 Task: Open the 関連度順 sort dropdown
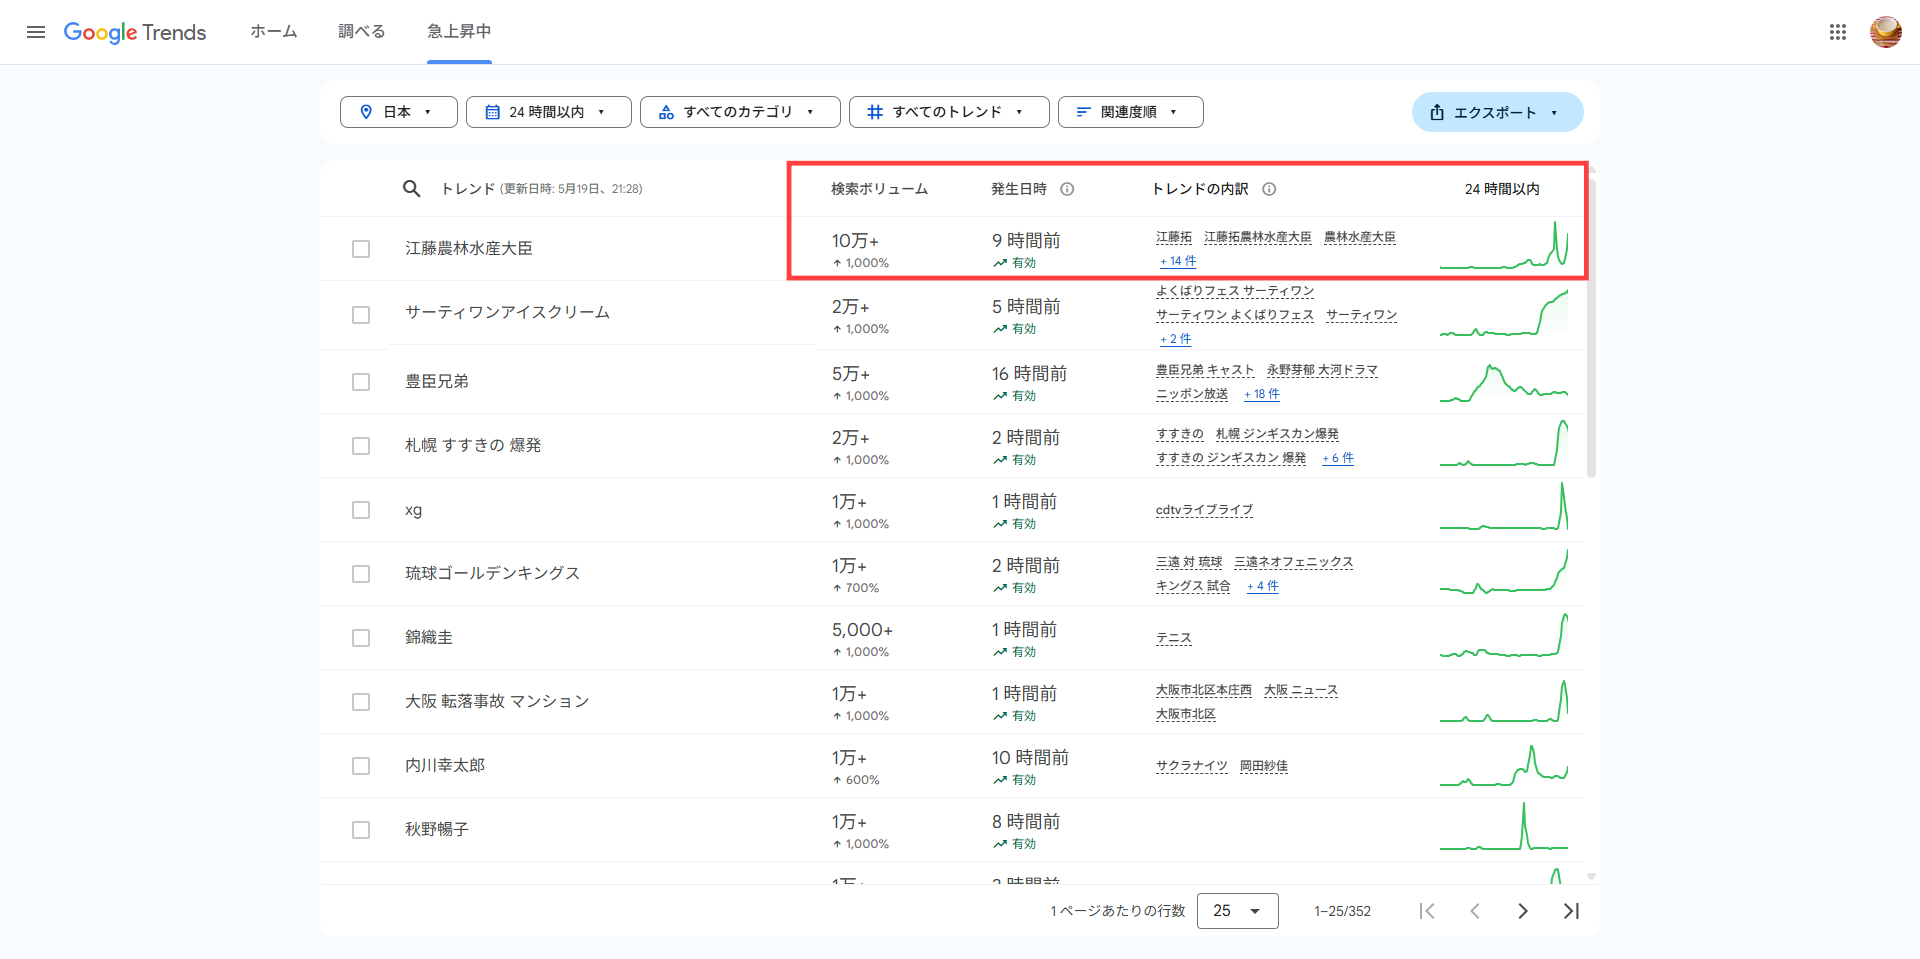[1131, 112]
